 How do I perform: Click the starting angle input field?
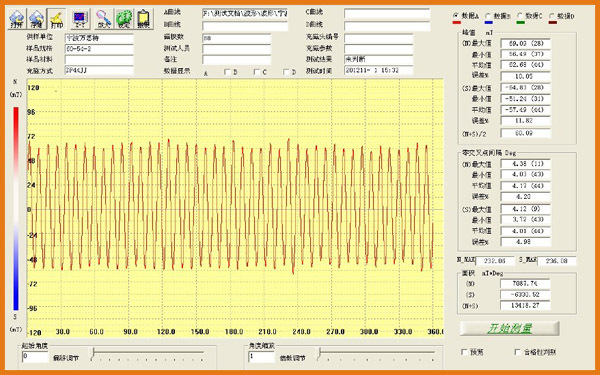(35, 357)
